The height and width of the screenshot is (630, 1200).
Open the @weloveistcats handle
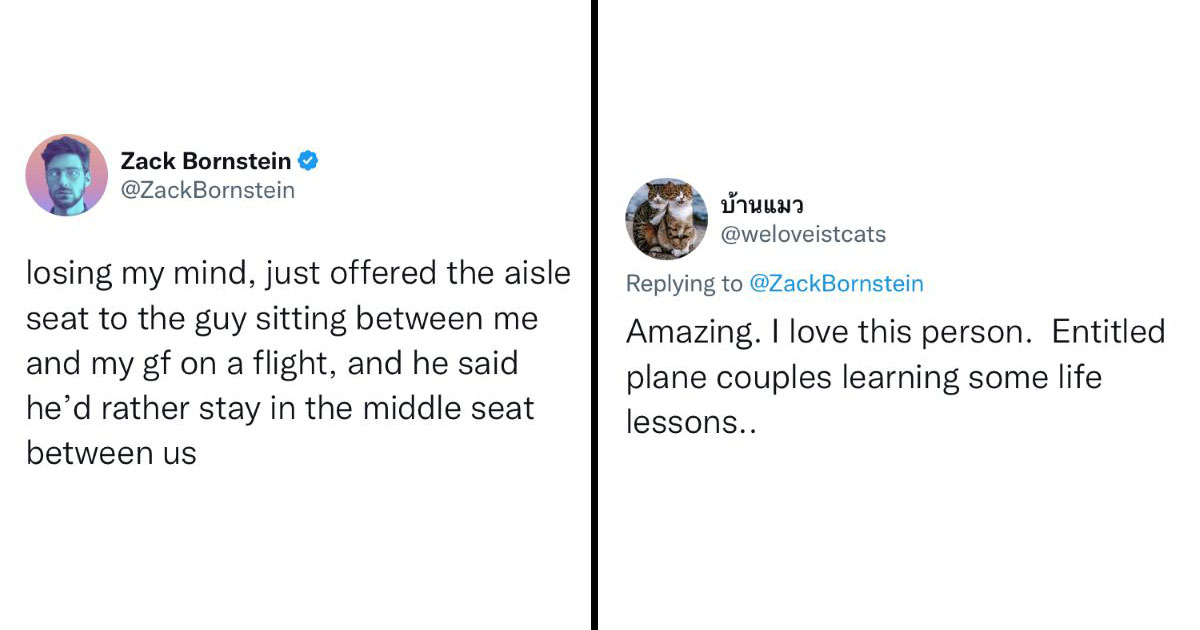(x=802, y=235)
